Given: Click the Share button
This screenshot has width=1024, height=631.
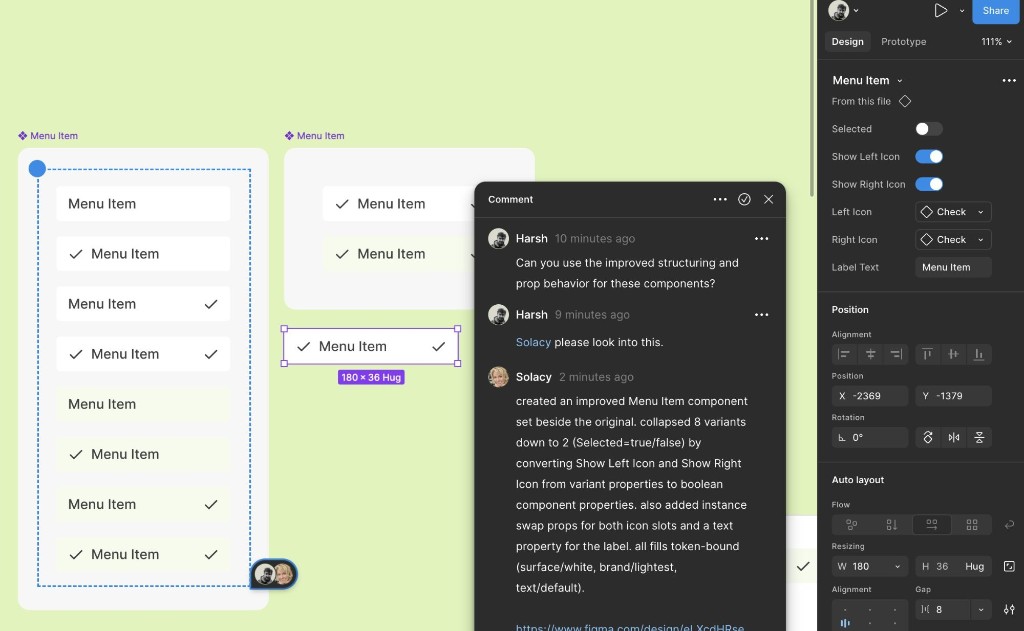Looking at the screenshot, I should (995, 11).
